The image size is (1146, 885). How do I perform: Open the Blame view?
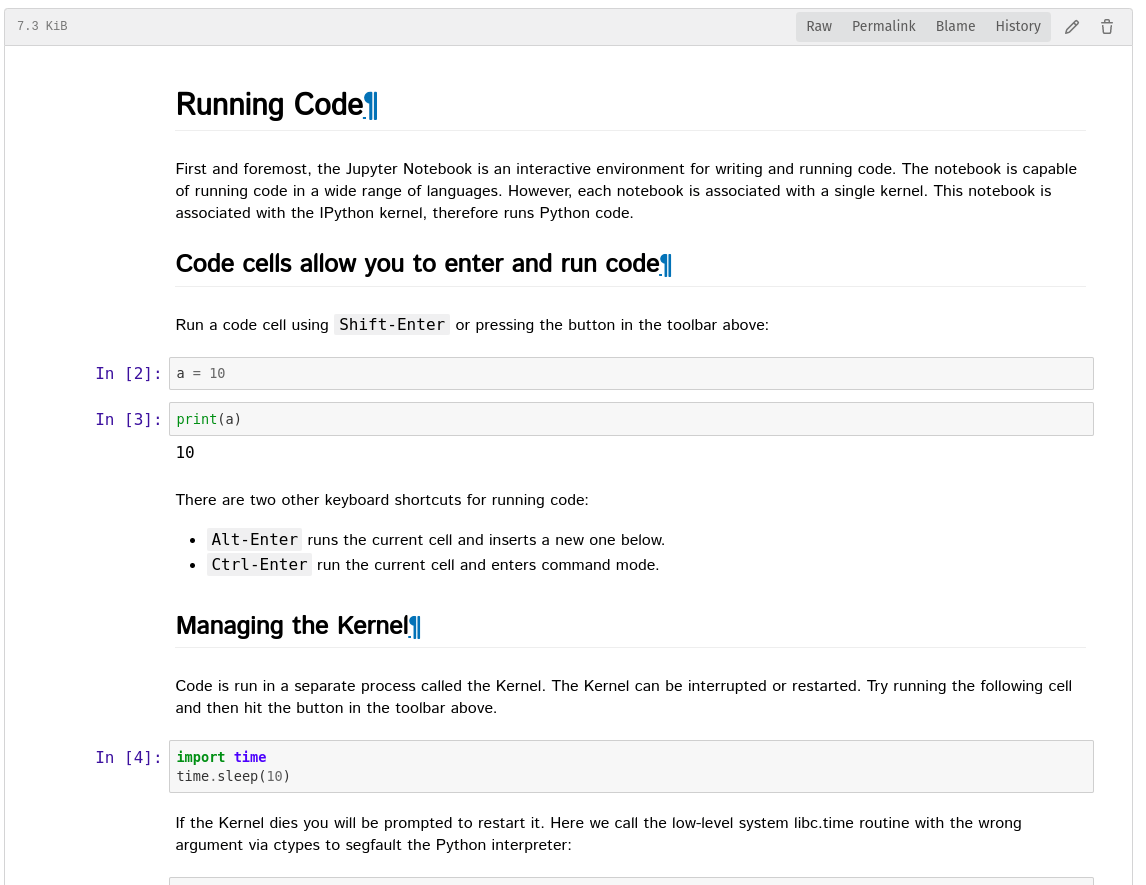click(955, 26)
